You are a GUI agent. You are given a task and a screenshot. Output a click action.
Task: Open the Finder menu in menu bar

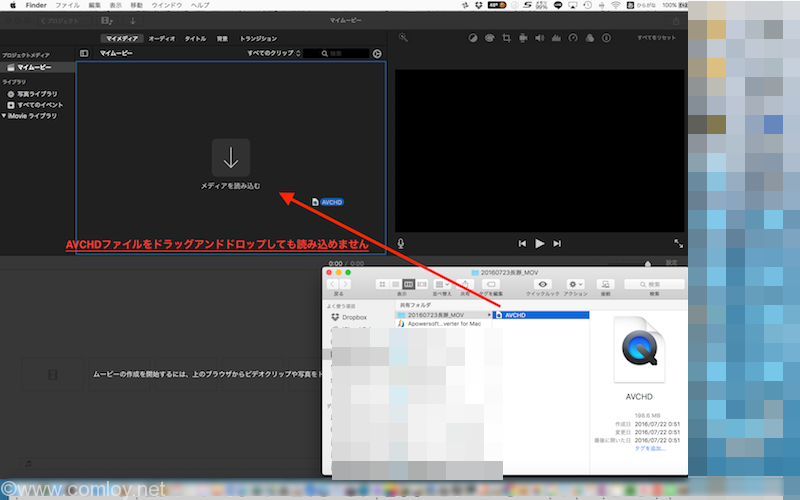tap(36, 5)
